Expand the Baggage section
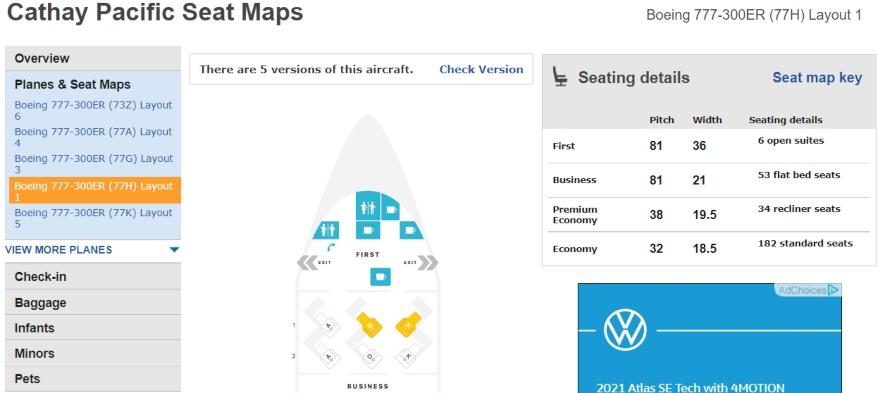 [93, 303]
